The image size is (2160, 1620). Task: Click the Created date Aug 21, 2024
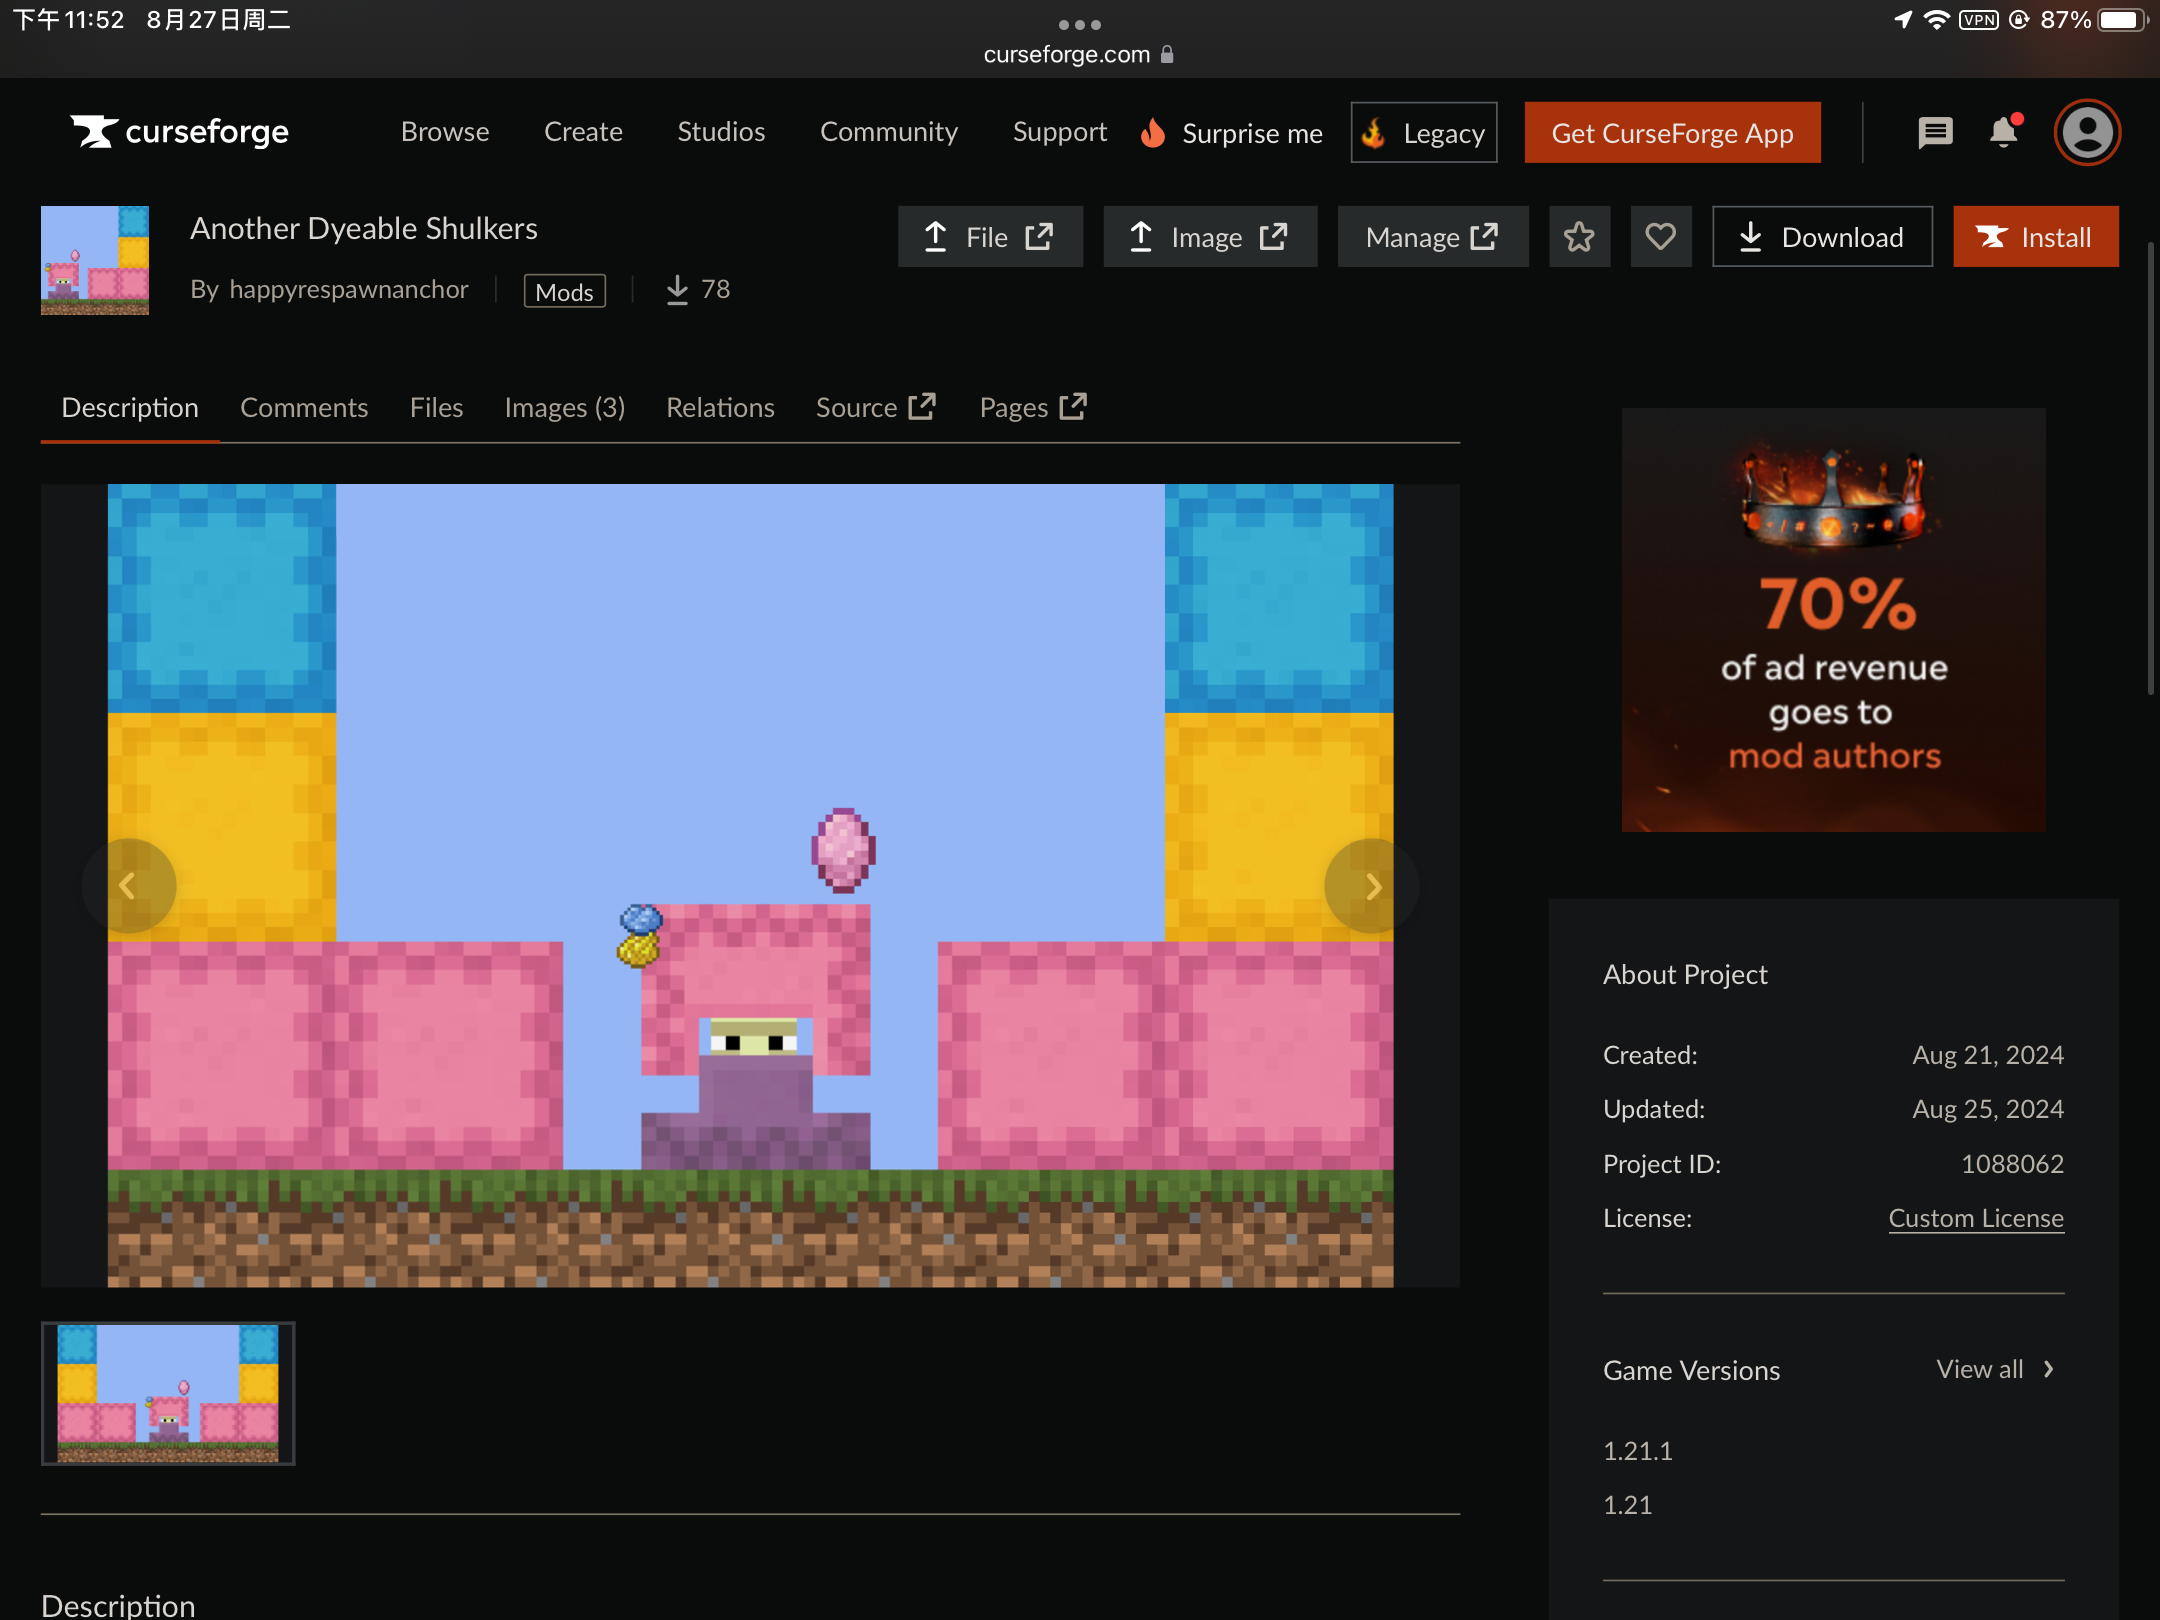pos(1988,1055)
